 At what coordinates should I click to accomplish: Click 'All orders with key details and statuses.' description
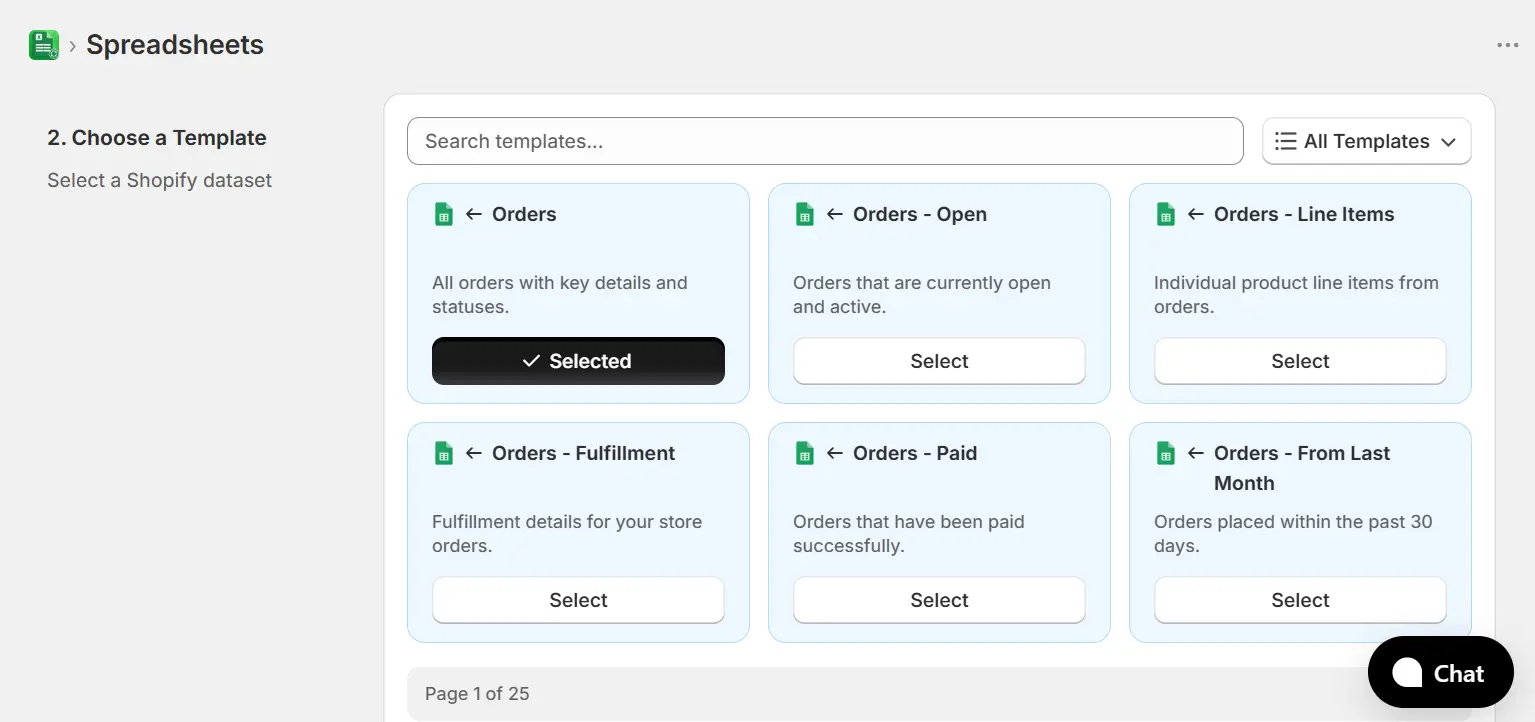[x=560, y=295]
